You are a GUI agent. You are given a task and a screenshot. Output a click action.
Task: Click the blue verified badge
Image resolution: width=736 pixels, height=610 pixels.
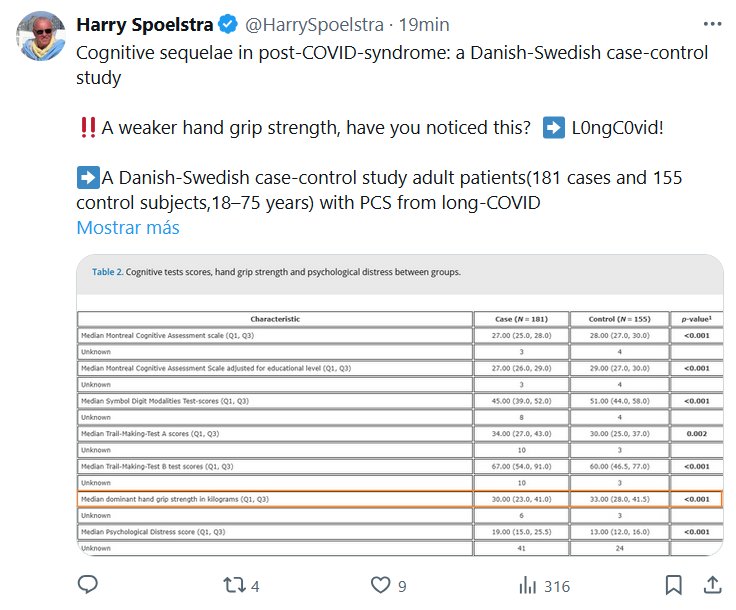pos(227,23)
